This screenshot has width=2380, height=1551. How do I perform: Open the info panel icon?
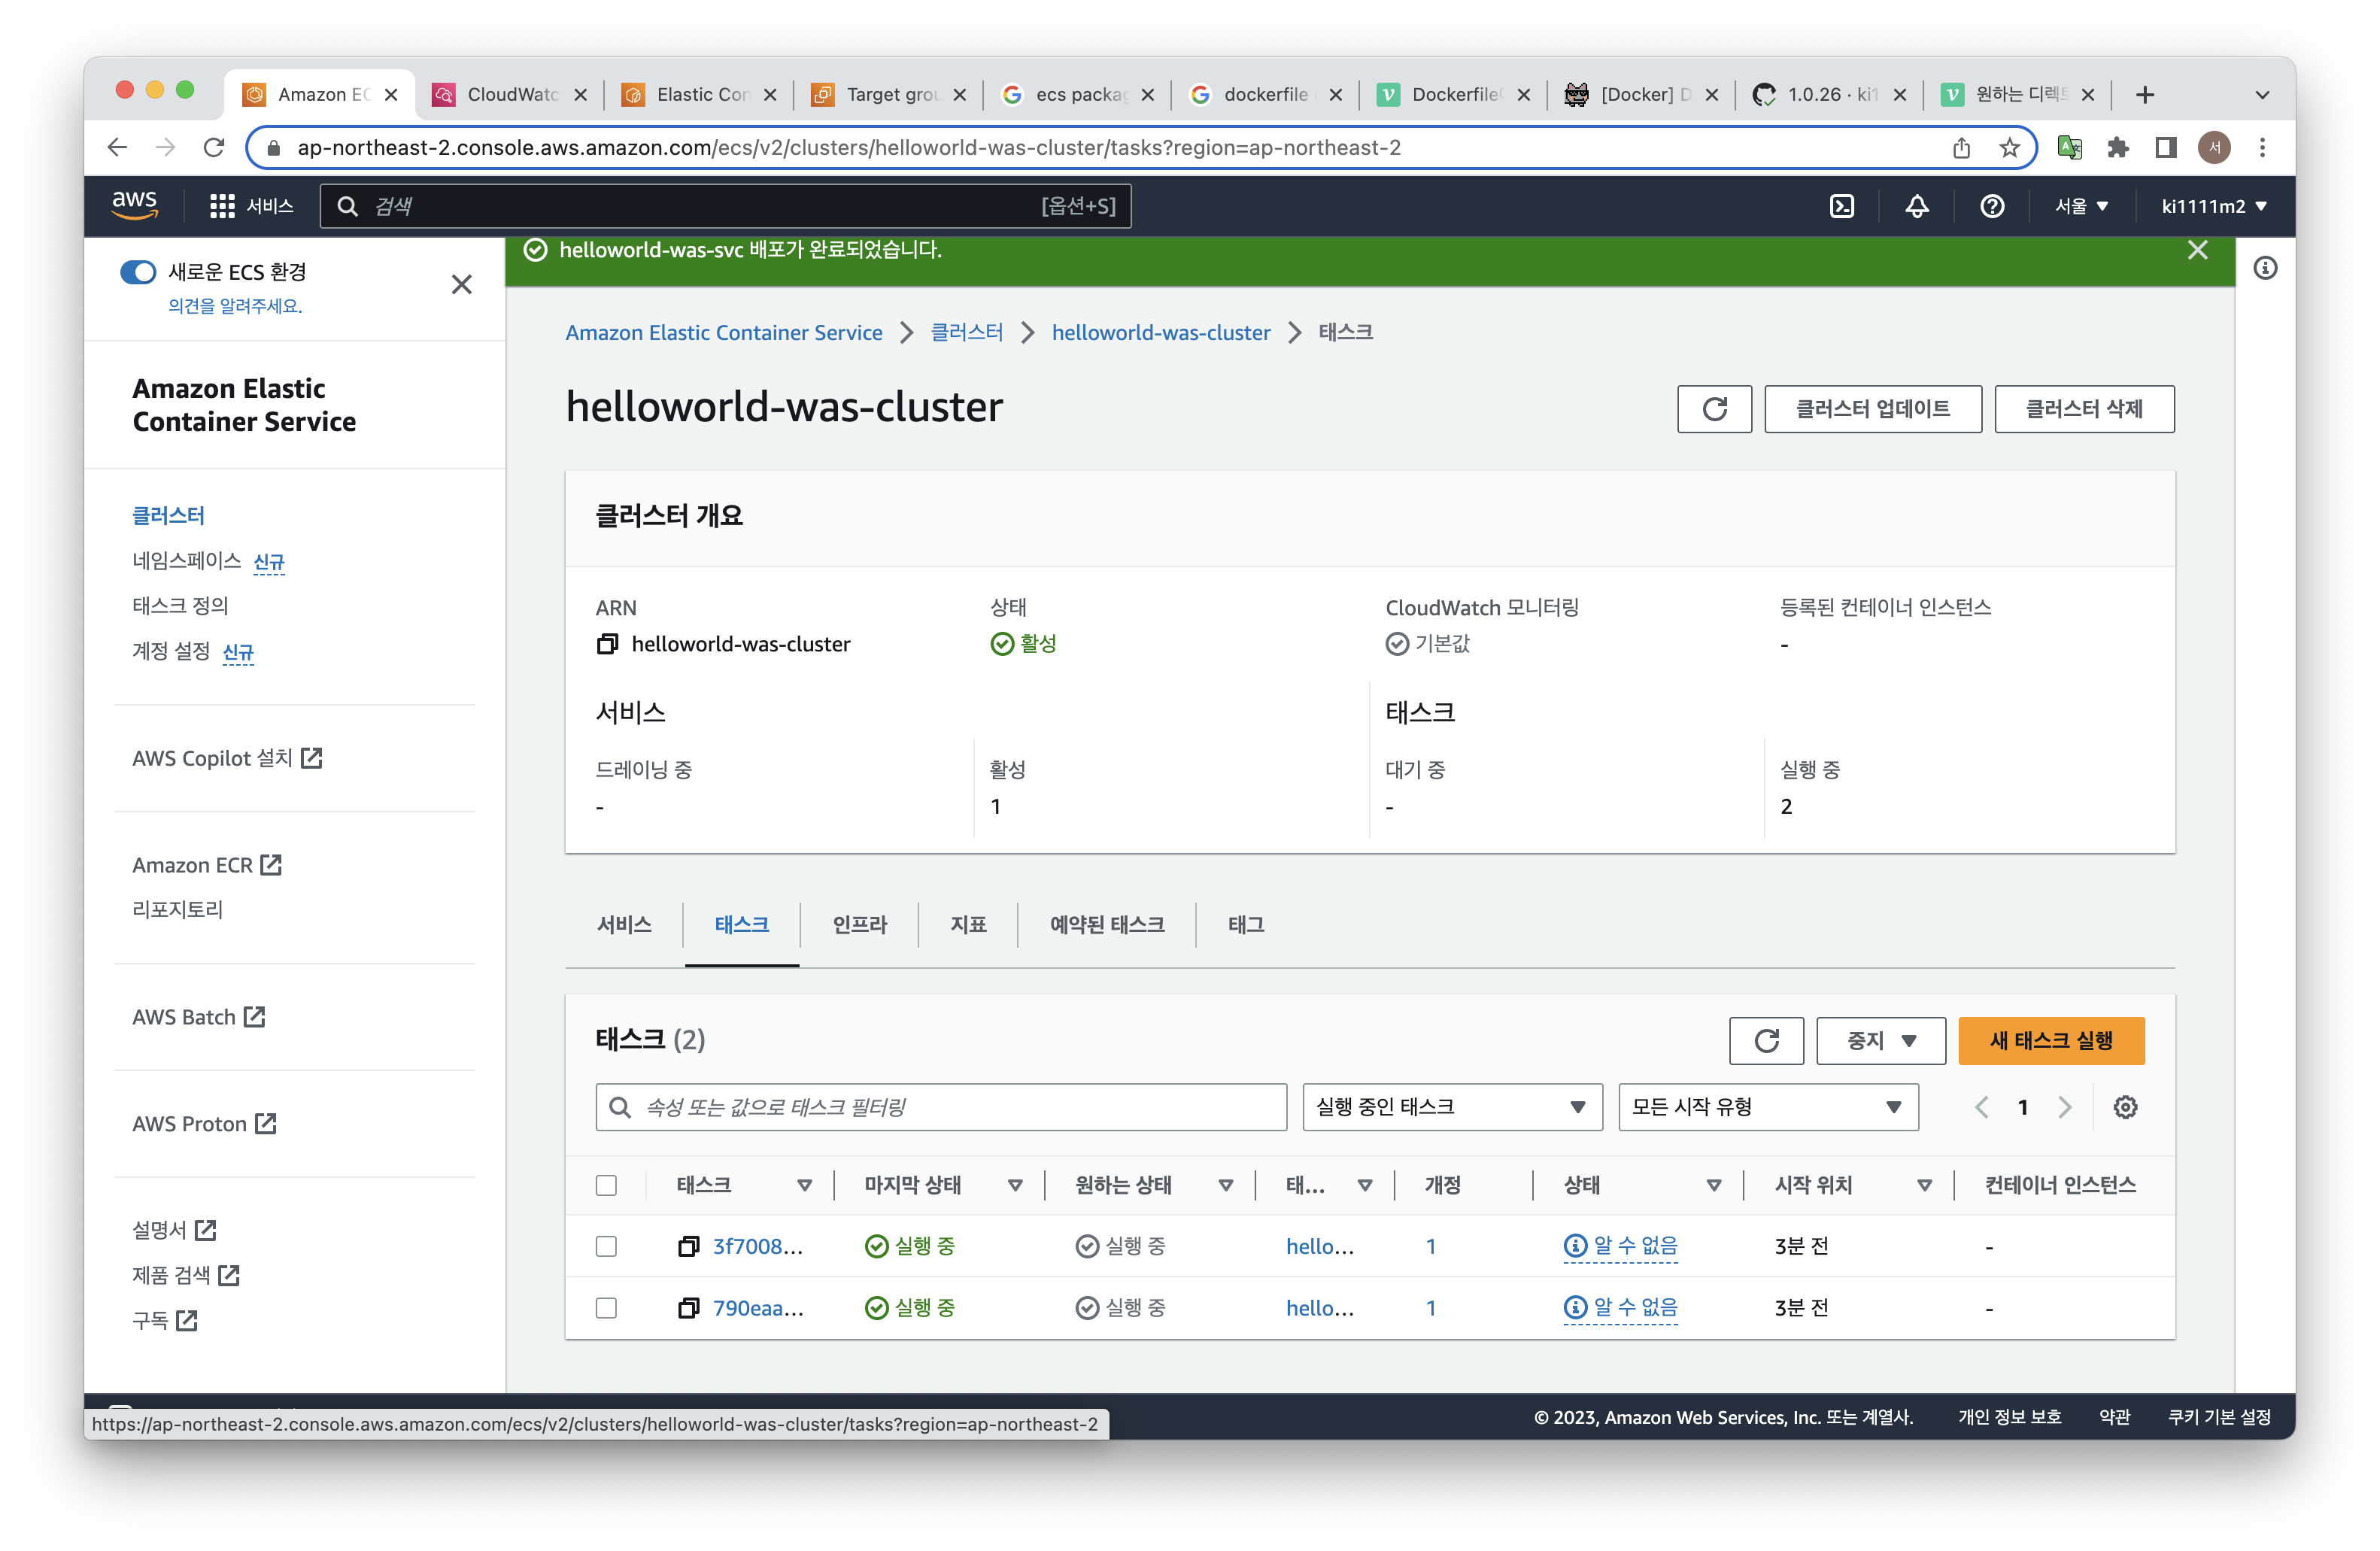[2265, 268]
